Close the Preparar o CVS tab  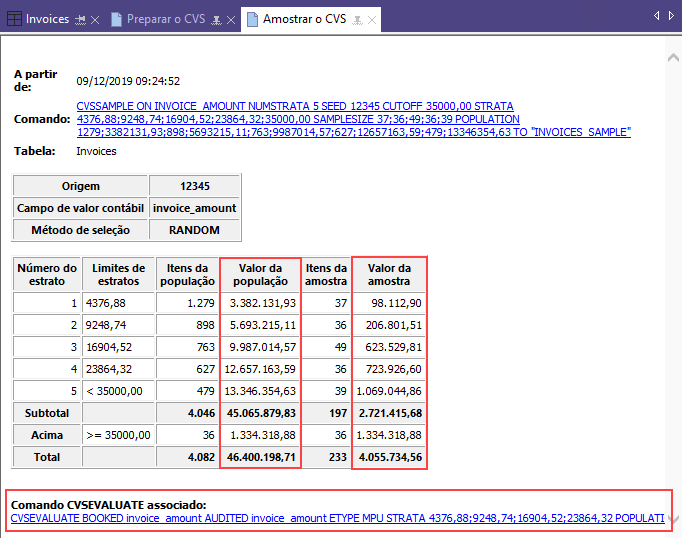[x=231, y=19]
